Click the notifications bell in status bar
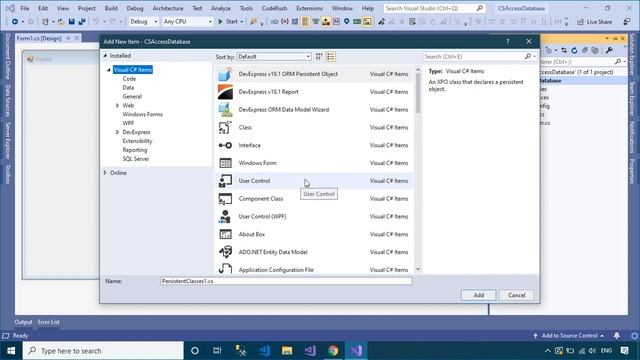The image size is (640, 360). 617,336
